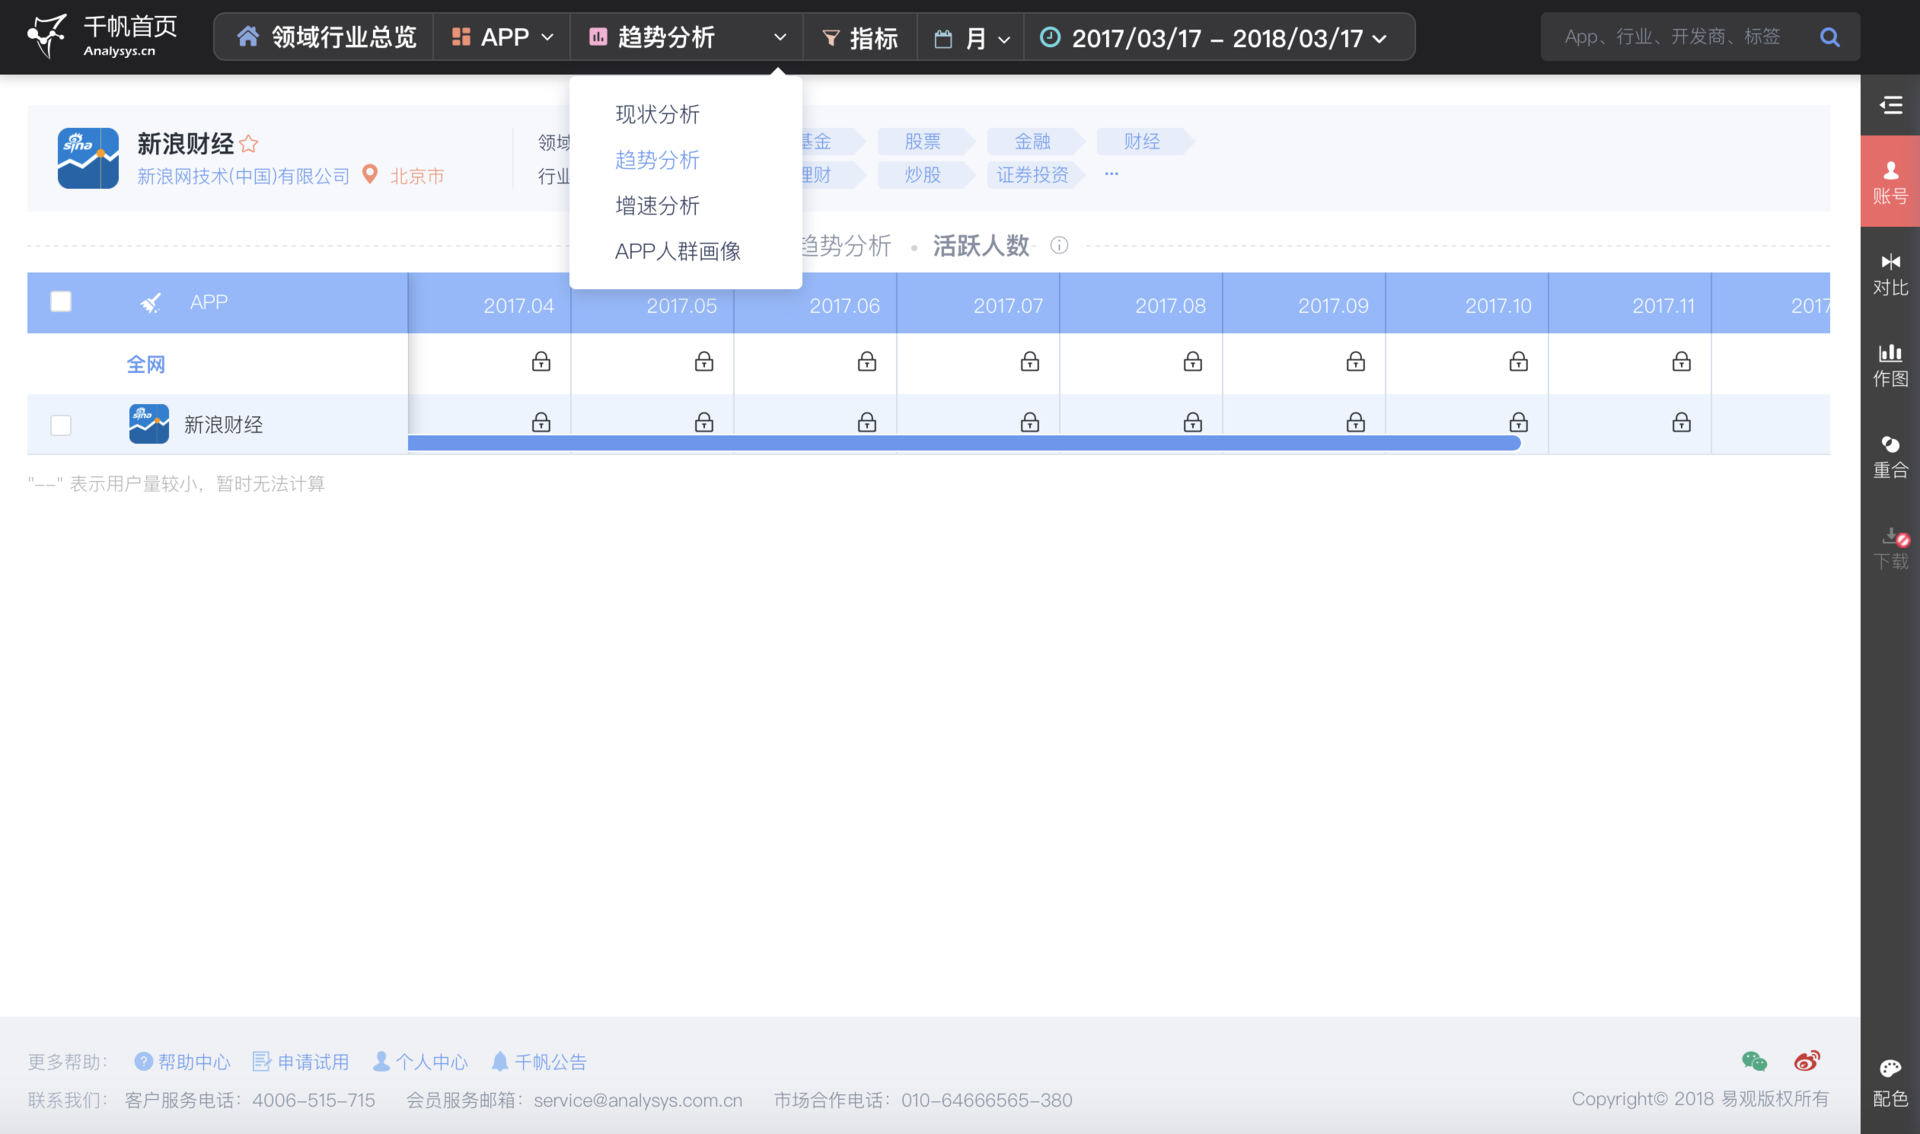This screenshot has height=1134, width=1920.
Task: Toggle the select-all checkbox in APP header
Action: [61, 301]
